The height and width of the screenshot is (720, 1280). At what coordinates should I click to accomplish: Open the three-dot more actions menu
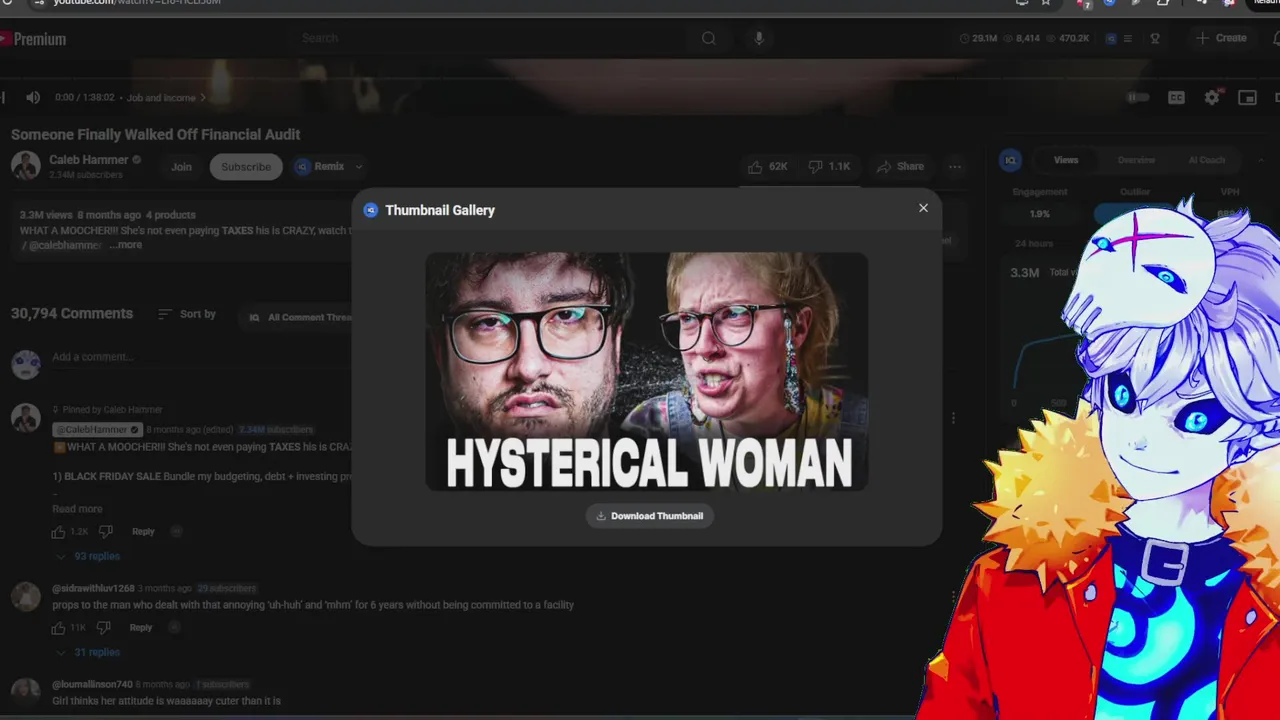click(x=955, y=167)
